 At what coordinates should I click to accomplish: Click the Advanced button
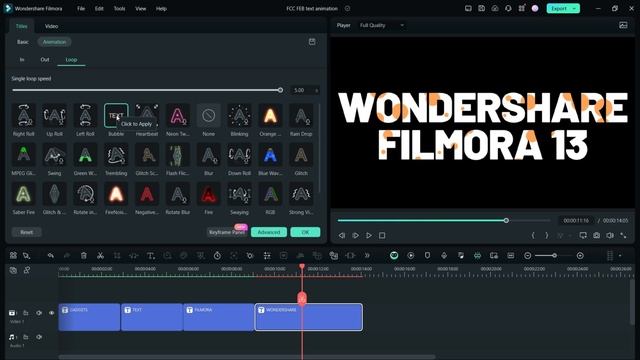point(269,232)
